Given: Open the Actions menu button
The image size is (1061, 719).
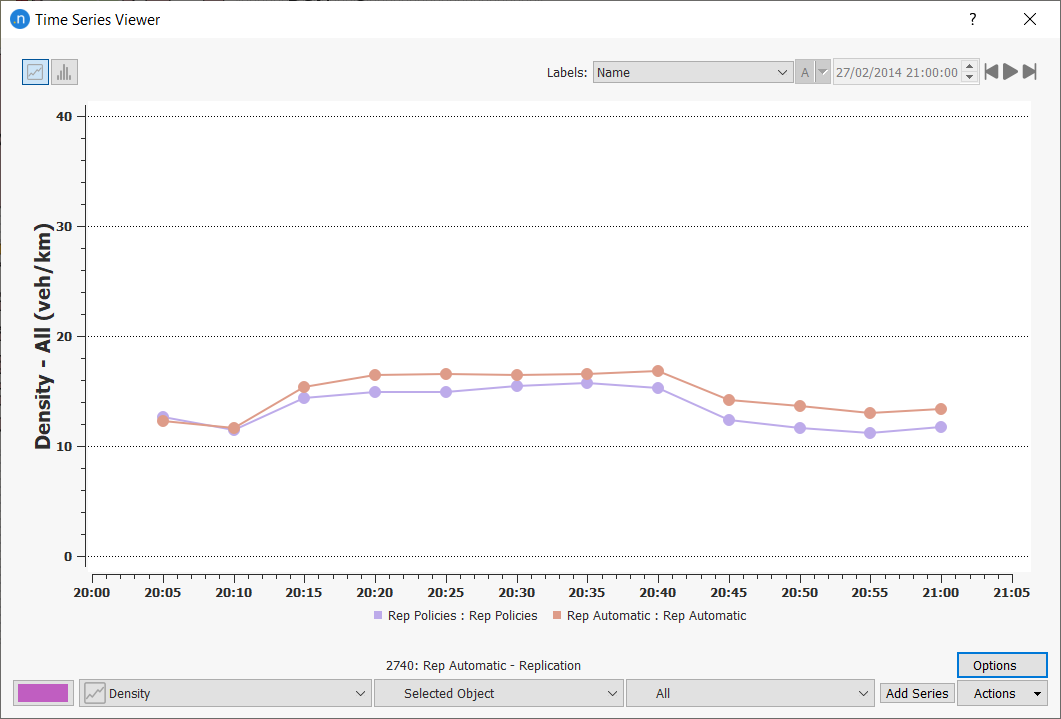Looking at the screenshot, I should coord(1001,693).
